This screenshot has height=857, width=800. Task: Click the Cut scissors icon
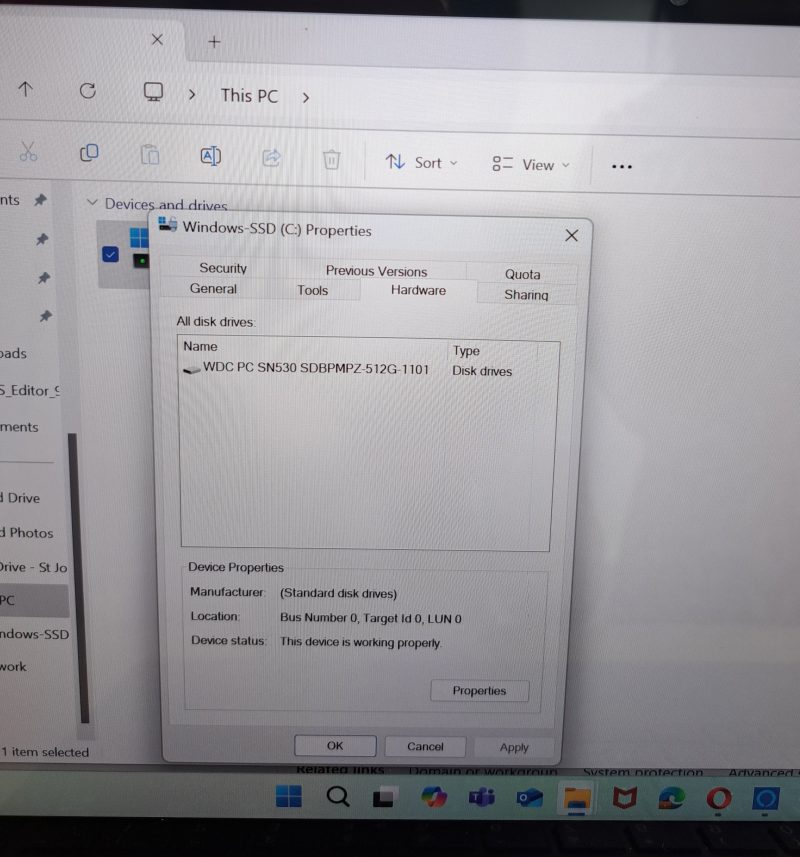pos(28,151)
